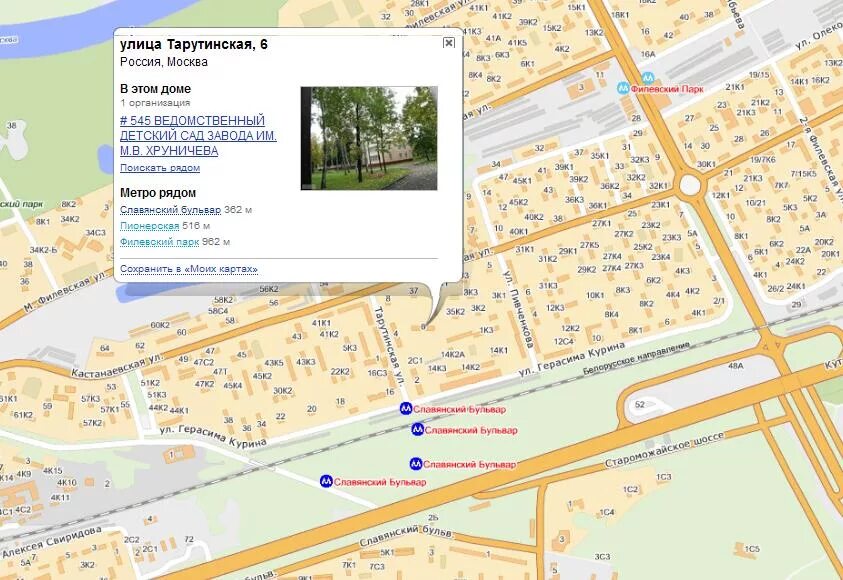The height and width of the screenshot is (580, 843).
Task: Click house number 48А
Action: tap(735, 366)
